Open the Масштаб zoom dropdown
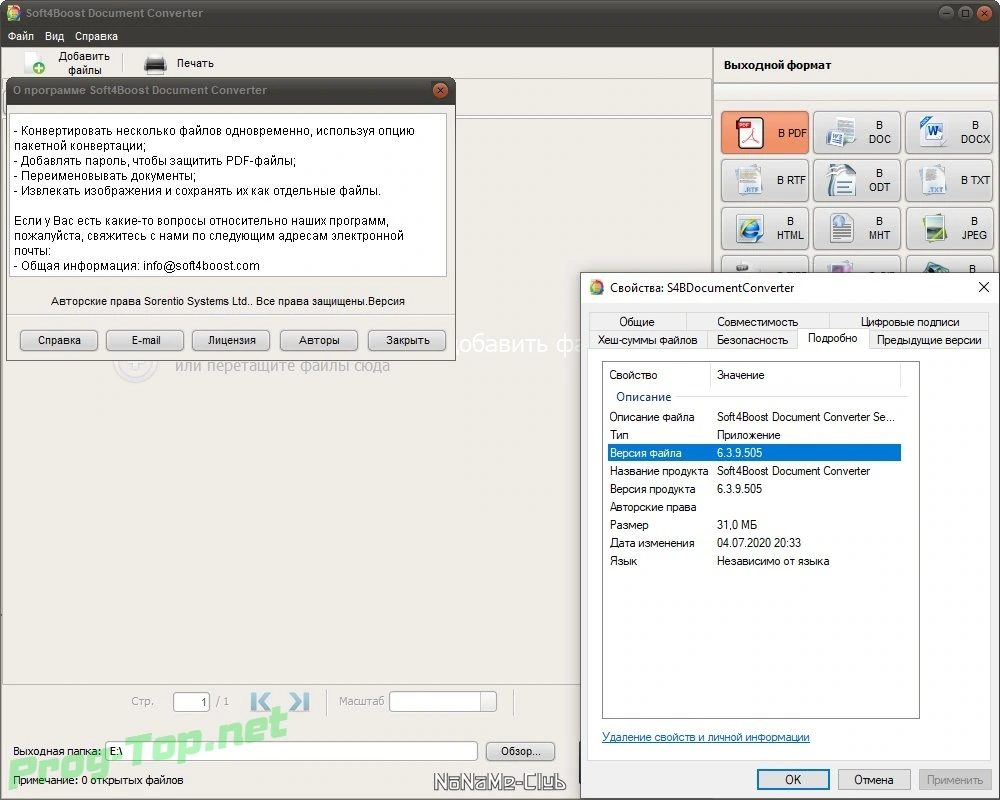This screenshot has width=1000, height=800. [x=488, y=702]
